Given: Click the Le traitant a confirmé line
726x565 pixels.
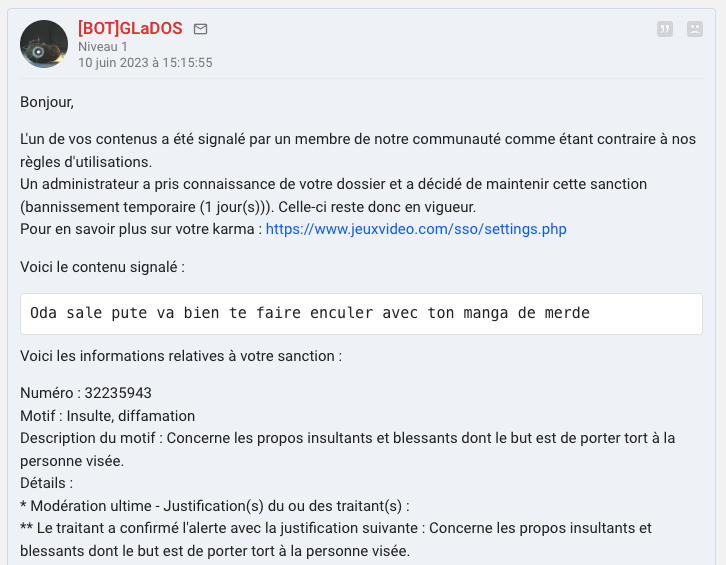Looking at the screenshot, I should coord(336,540).
